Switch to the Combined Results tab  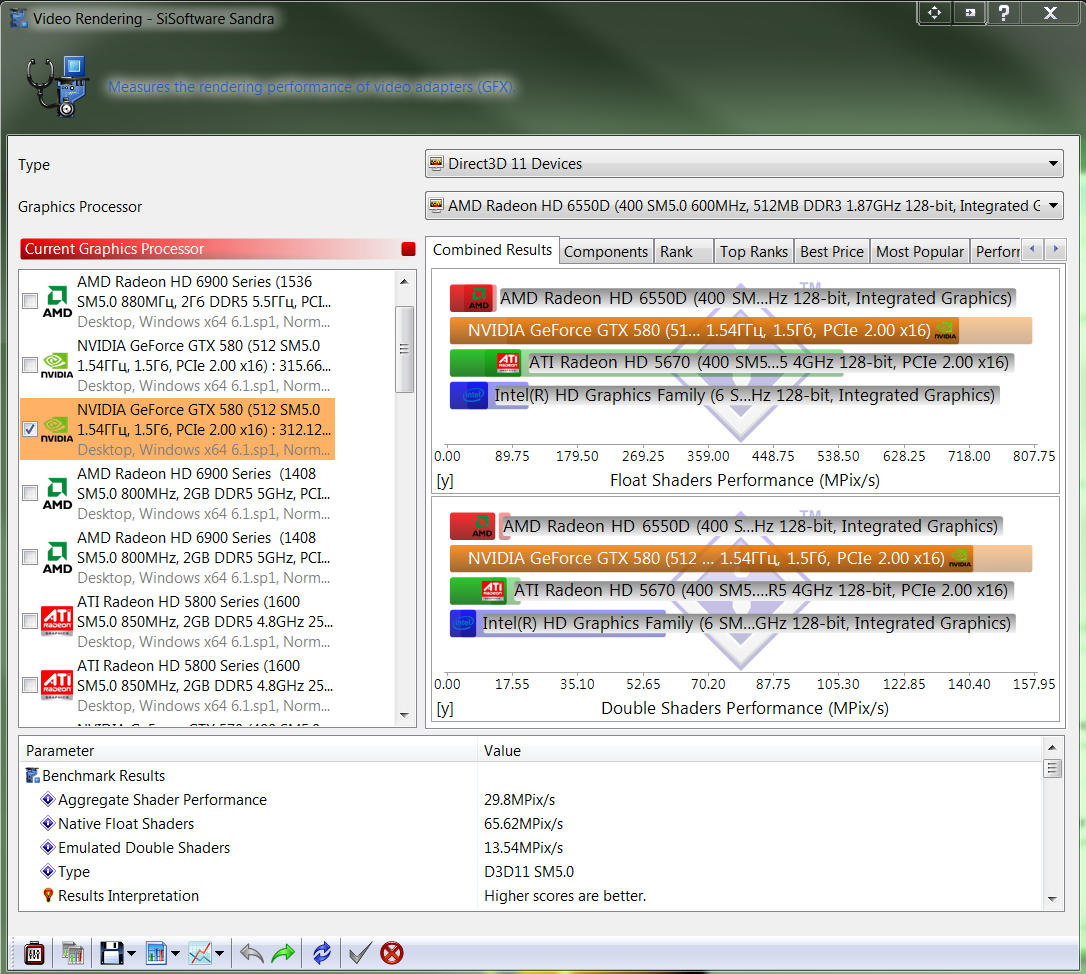(492, 250)
